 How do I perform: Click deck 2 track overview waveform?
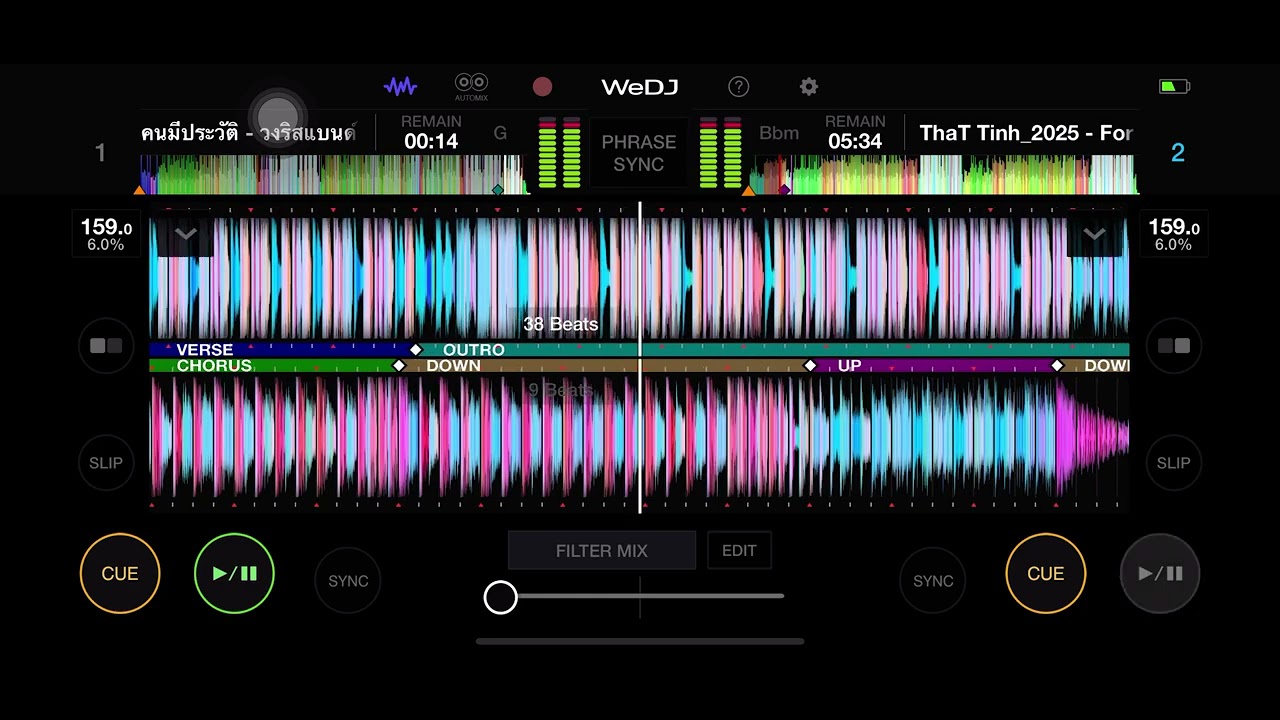tap(943, 174)
